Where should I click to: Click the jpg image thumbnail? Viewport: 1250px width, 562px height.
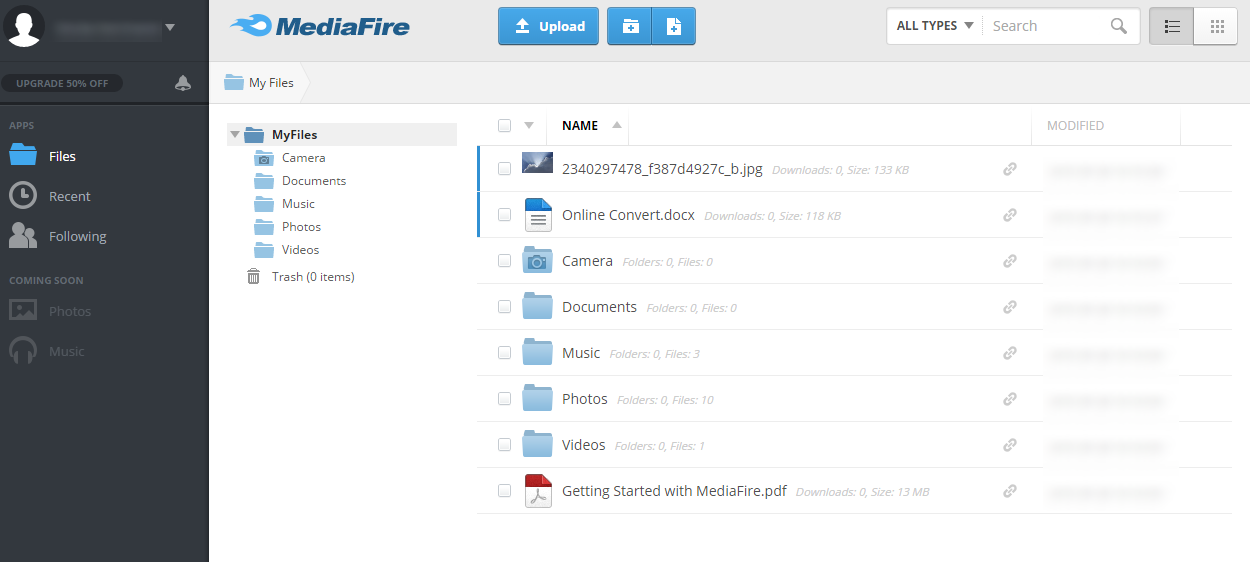coord(538,164)
